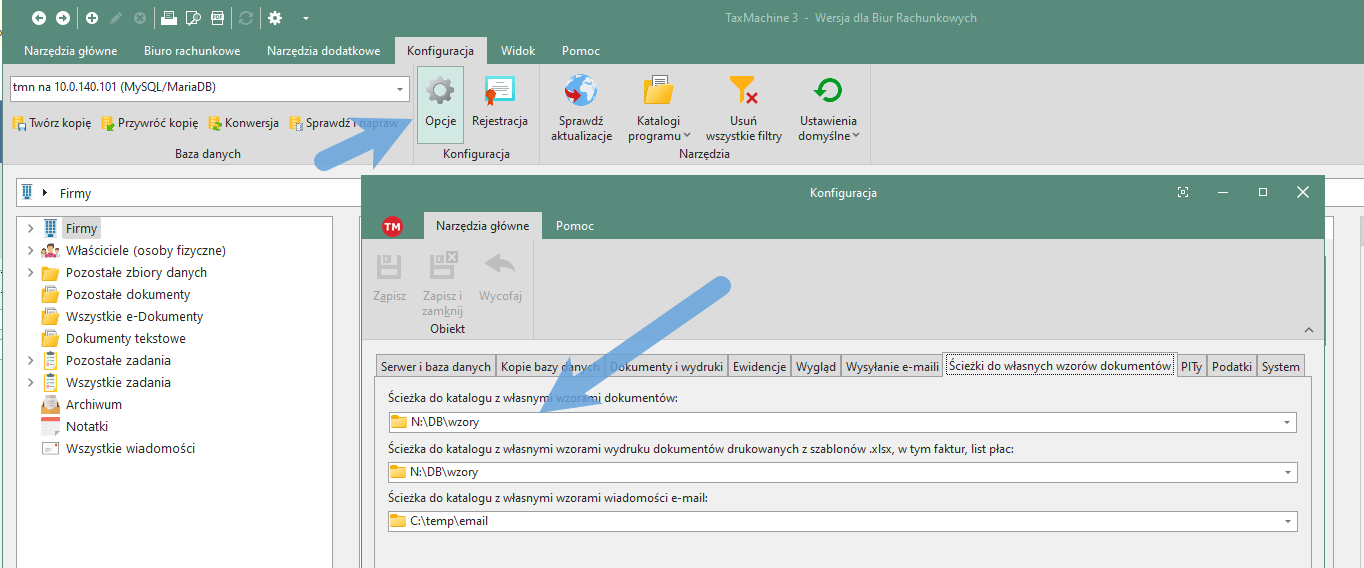Click the Rejestracja certificate icon

(499, 93)
